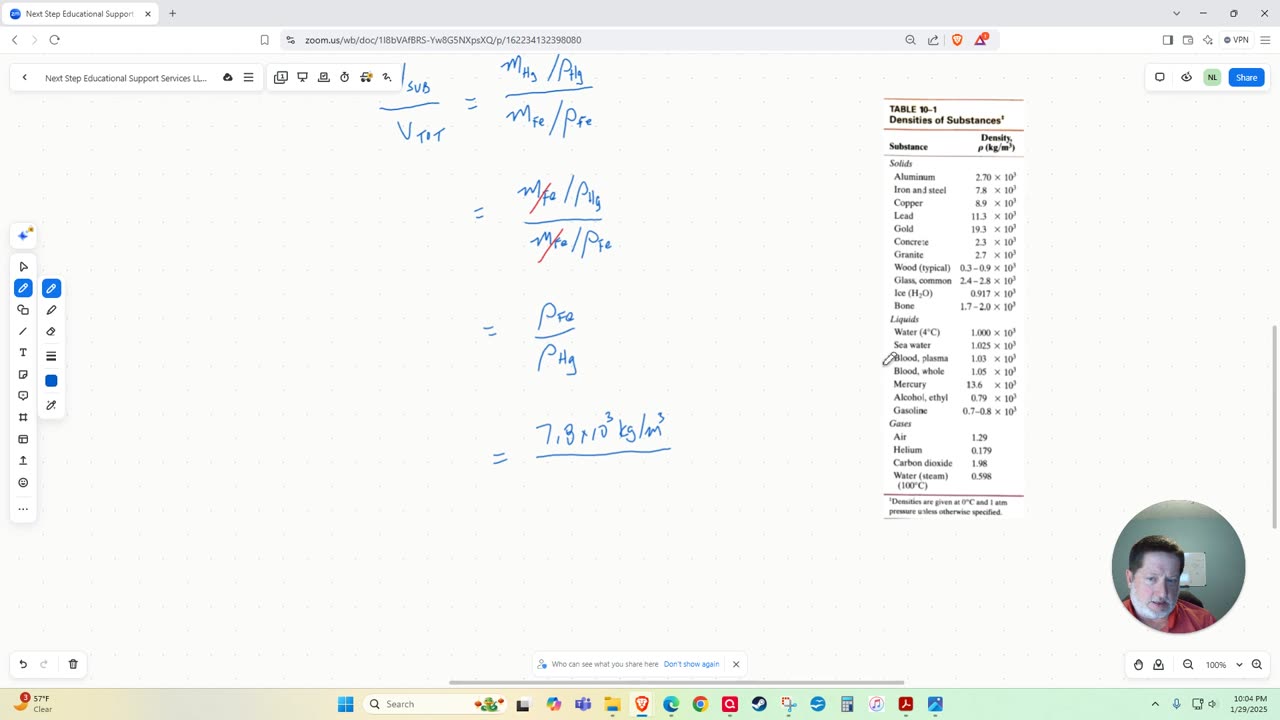Select the comment tool
Screen dimensions: 1280x720
coord(23,396)
